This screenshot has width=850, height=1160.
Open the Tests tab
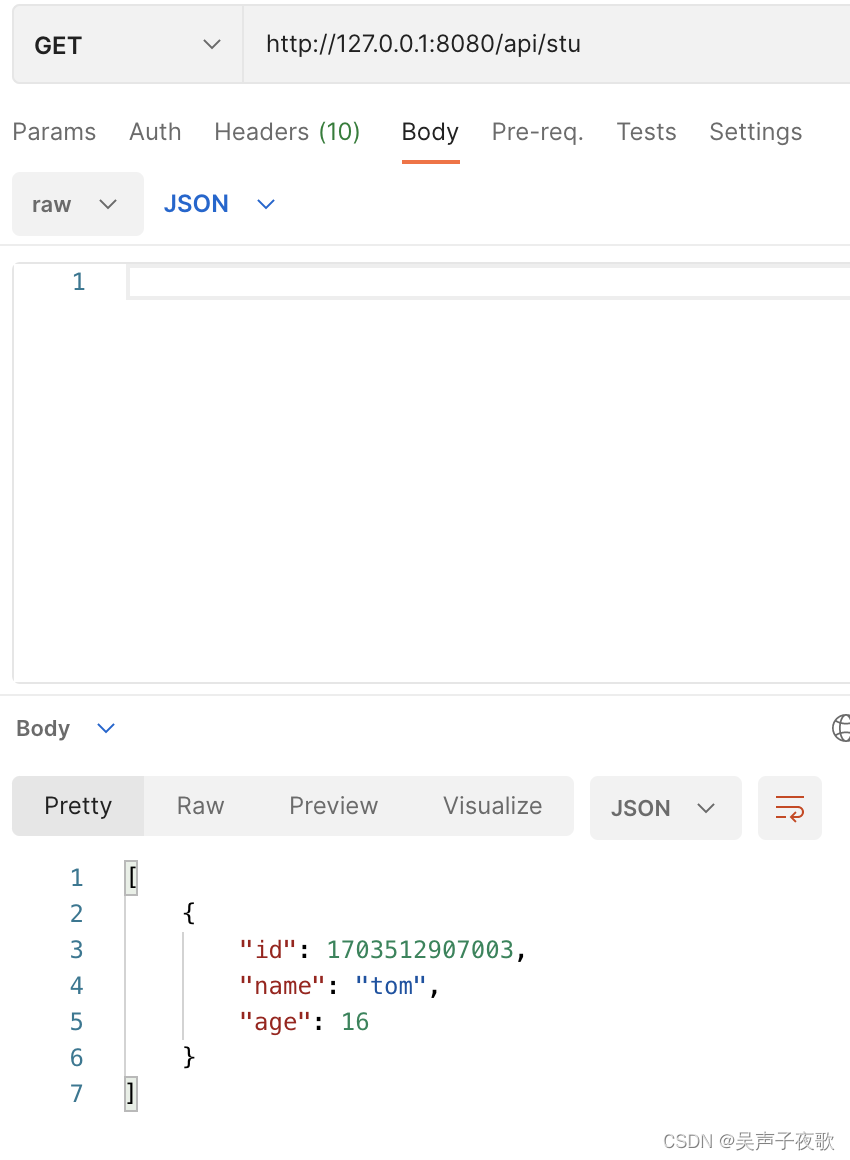coord(647,132)
